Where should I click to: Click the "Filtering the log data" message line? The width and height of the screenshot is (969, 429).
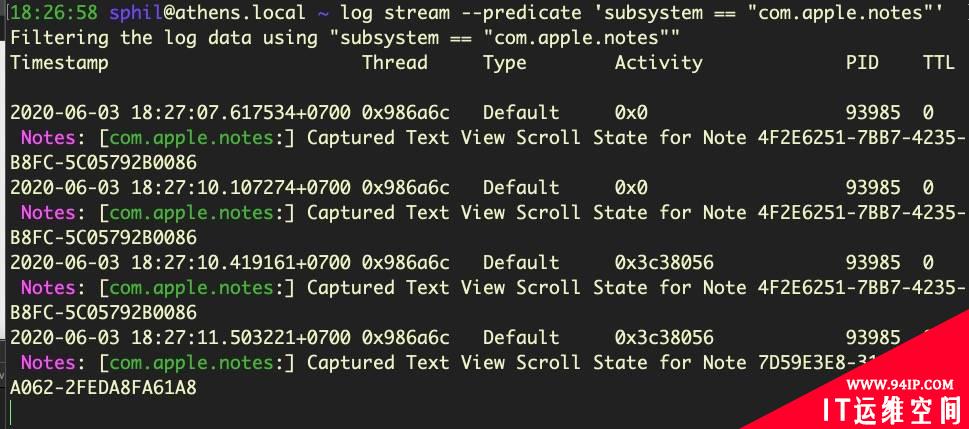pyautogui.click(x=345, y=38)
